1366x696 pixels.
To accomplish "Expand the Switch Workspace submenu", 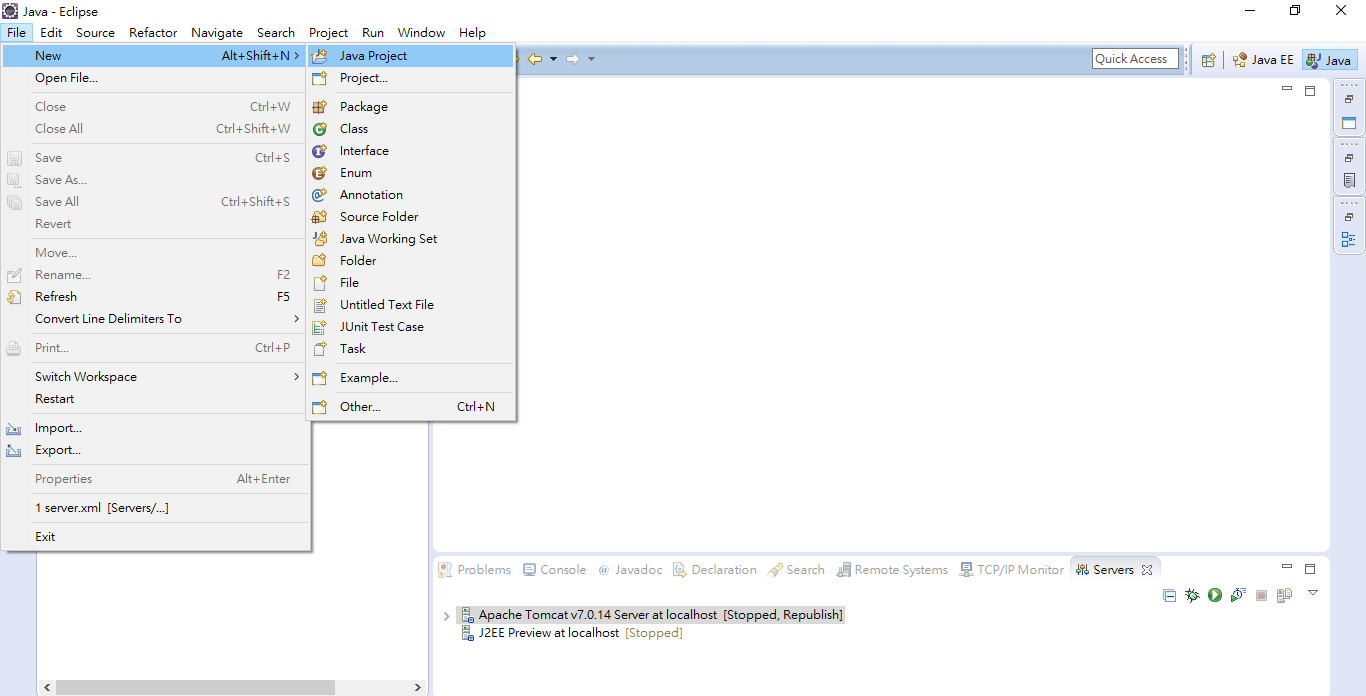I will [297, 377].
